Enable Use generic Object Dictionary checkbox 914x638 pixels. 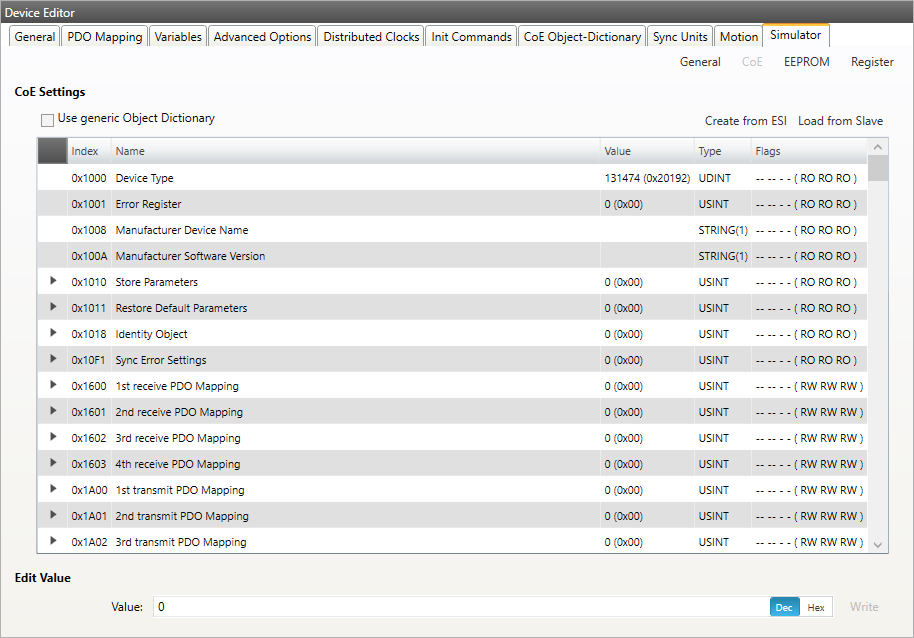coord(48,119)
